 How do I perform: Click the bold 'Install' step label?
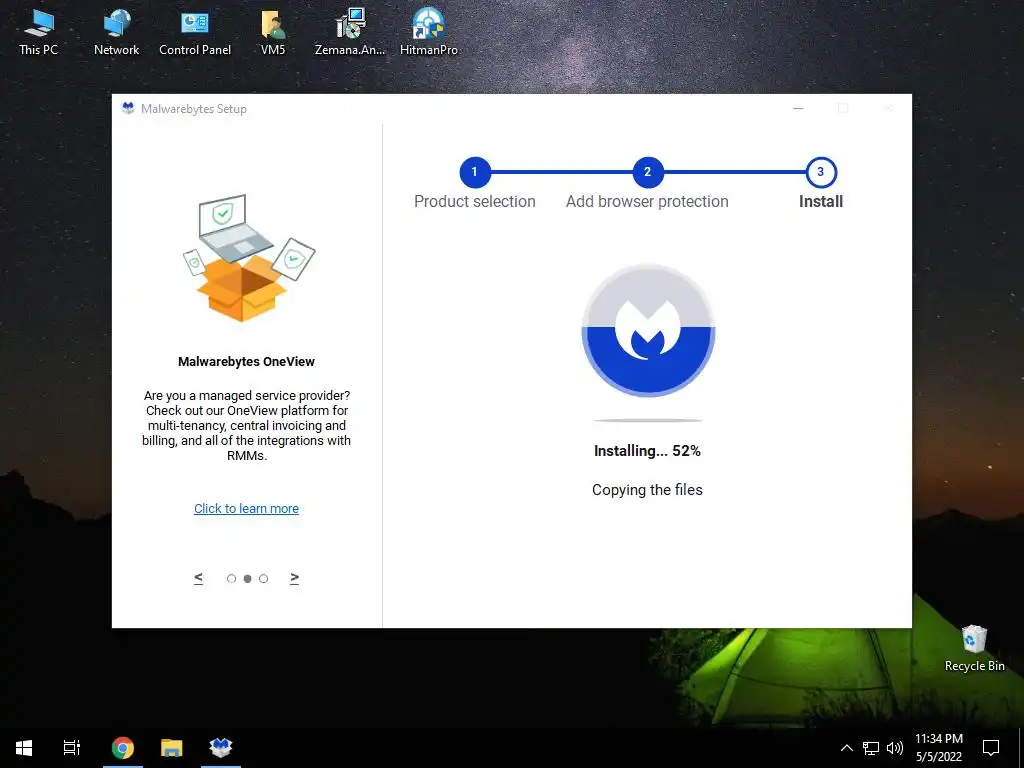point(821,202)
